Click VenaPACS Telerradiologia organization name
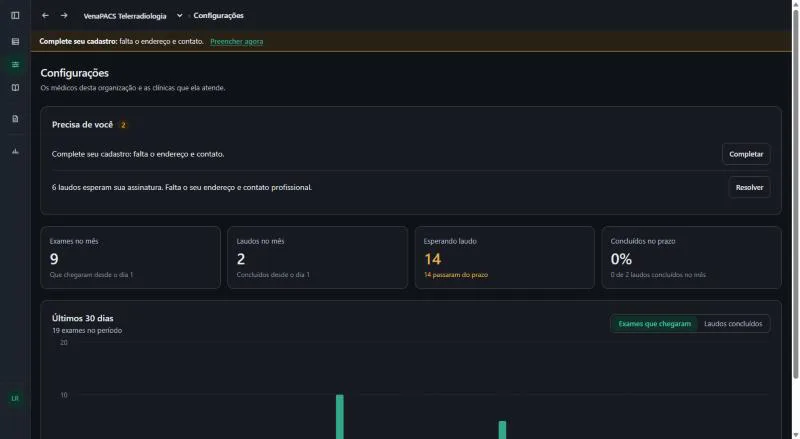 pos(125,16)
